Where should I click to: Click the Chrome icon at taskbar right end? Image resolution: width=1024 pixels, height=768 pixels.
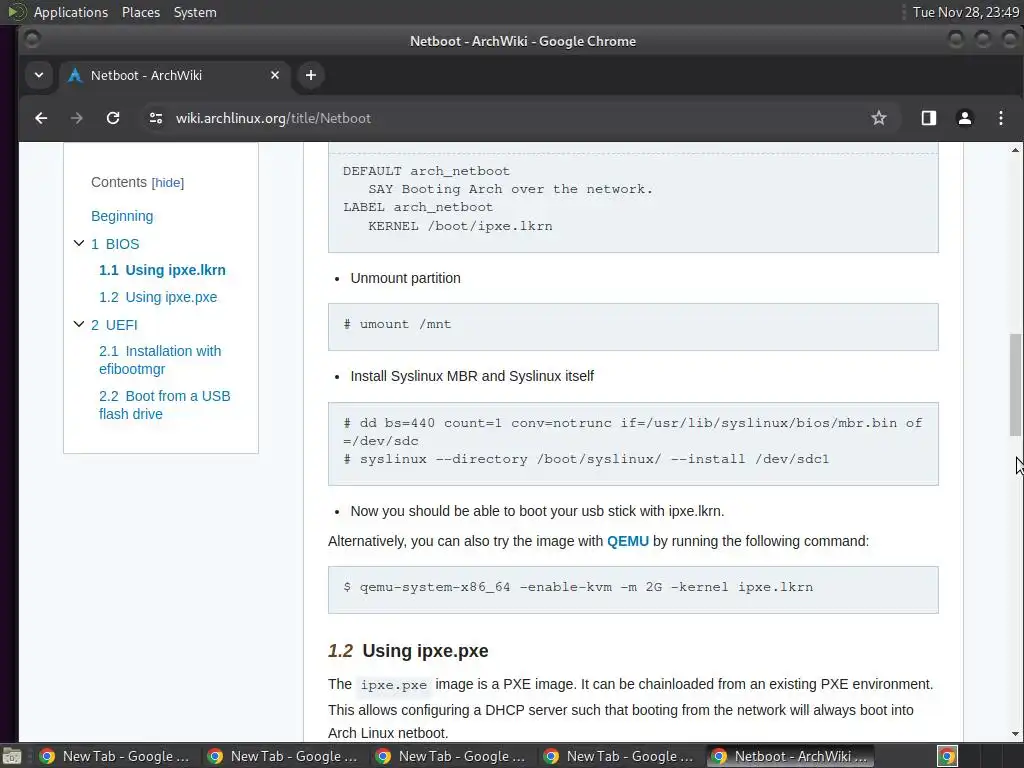point(947,757)
